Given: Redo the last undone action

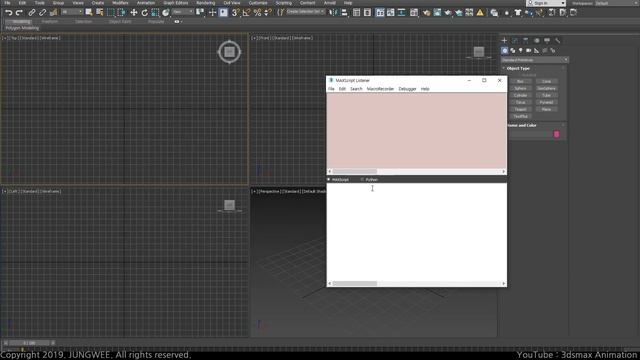Looking at the screenshot, I should (x=19, y=13).
